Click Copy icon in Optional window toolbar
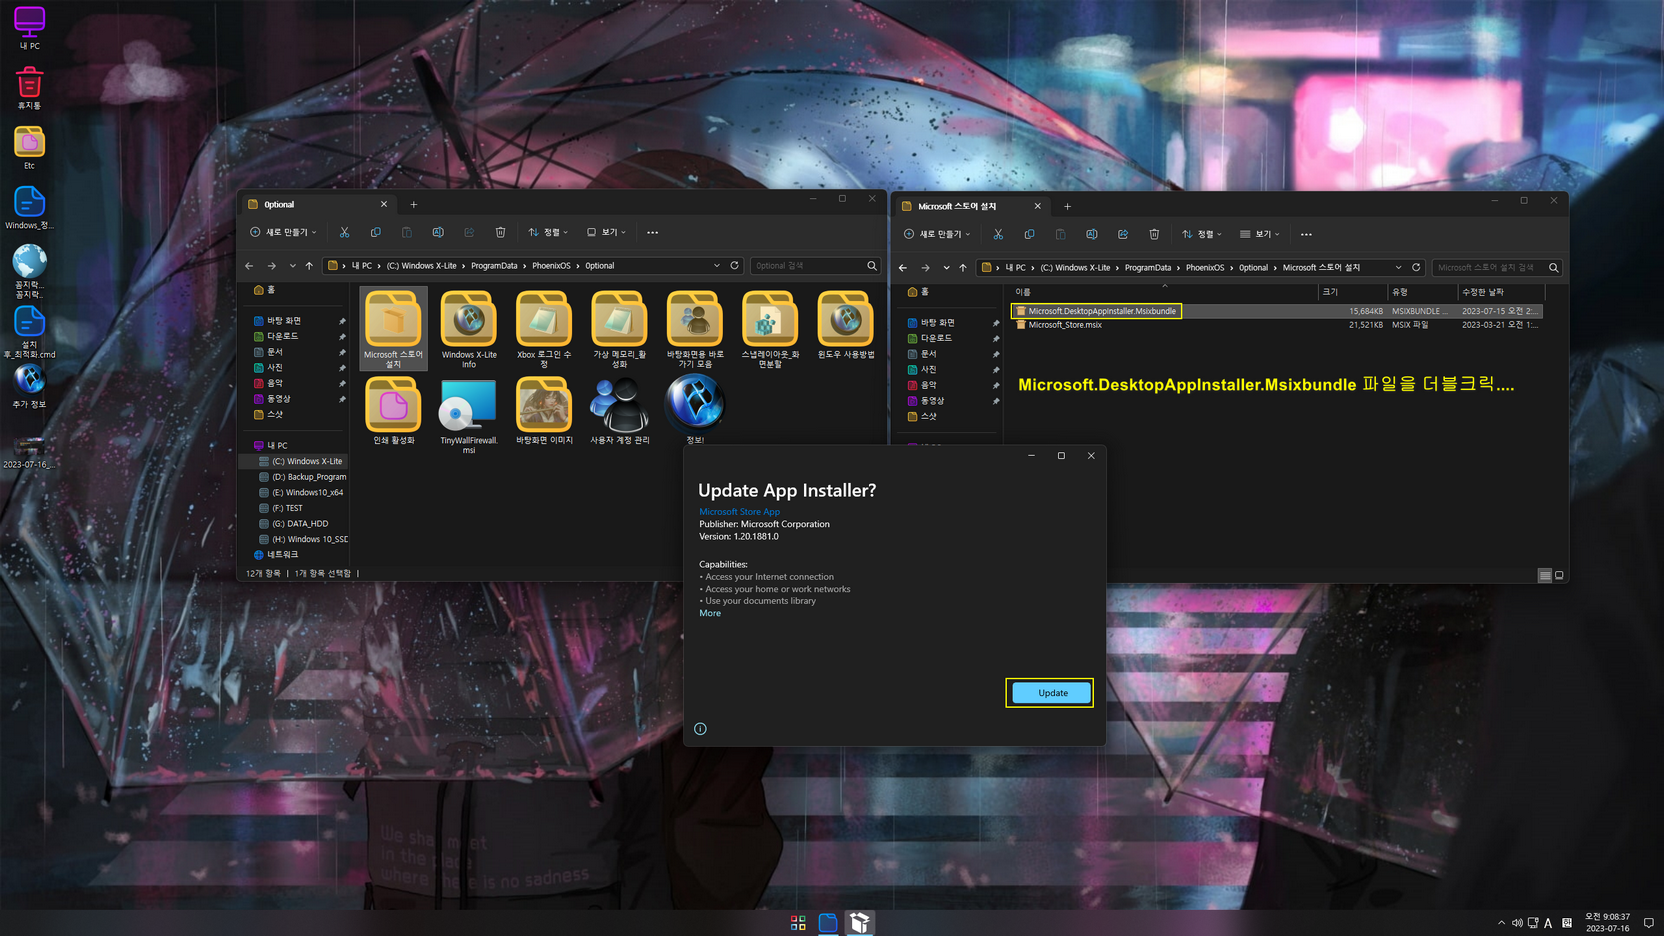The height and width of the screenshot is (936, 1664). tap(375, 232)
